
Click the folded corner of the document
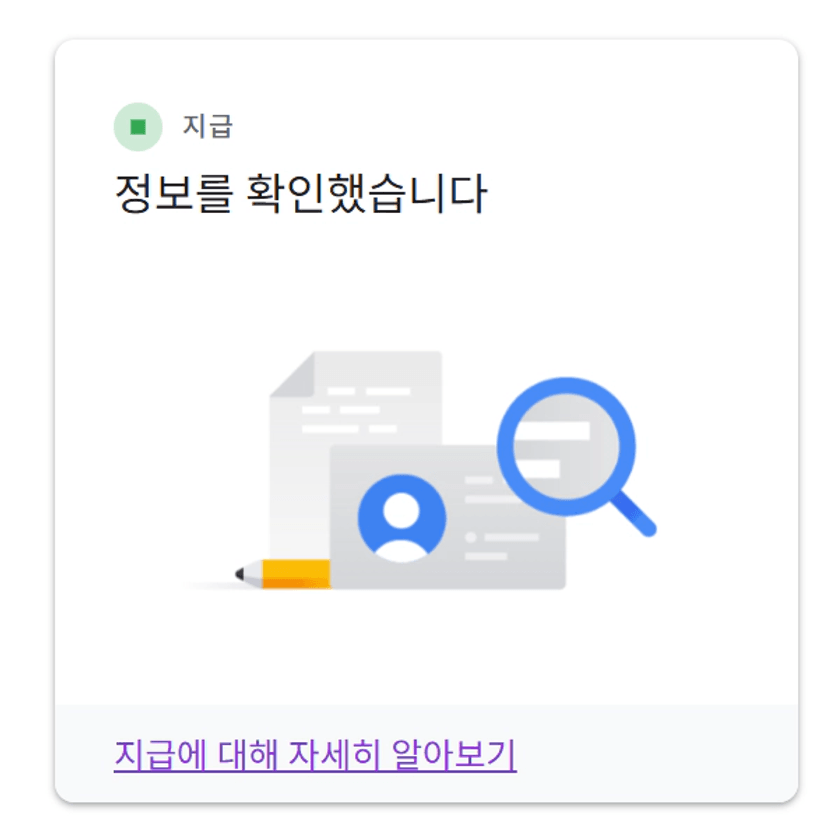pyautogui.click(x=292, y=374)
